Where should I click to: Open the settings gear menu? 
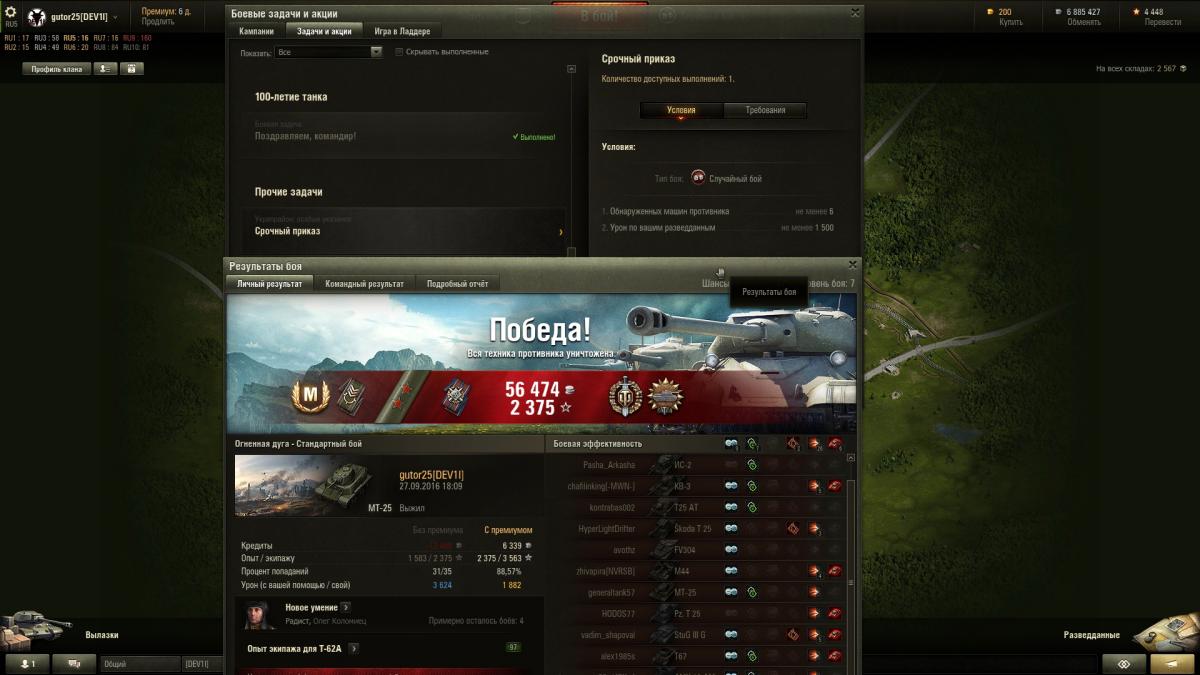pos(11,12)
